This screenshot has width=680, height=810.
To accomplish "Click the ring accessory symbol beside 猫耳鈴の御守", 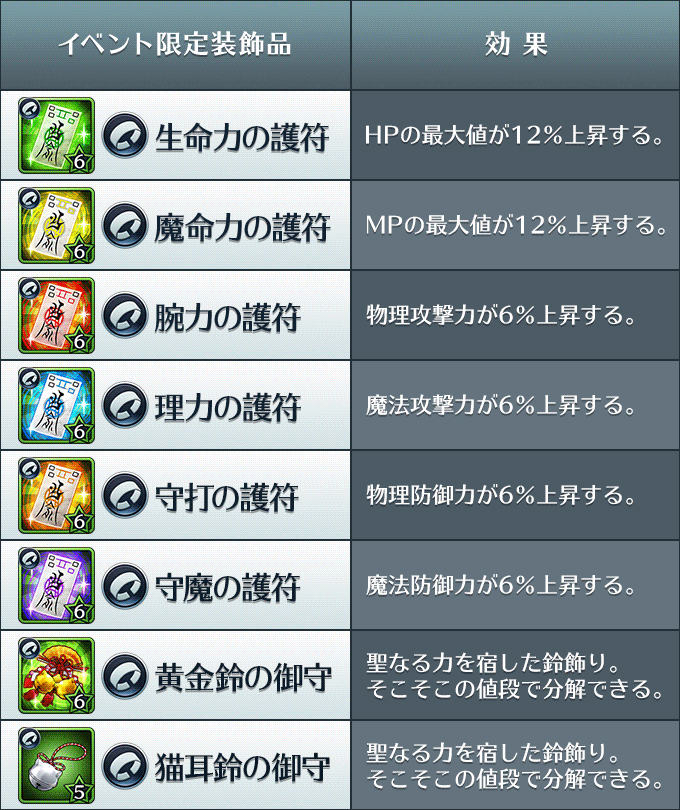I will coord(125,766).
